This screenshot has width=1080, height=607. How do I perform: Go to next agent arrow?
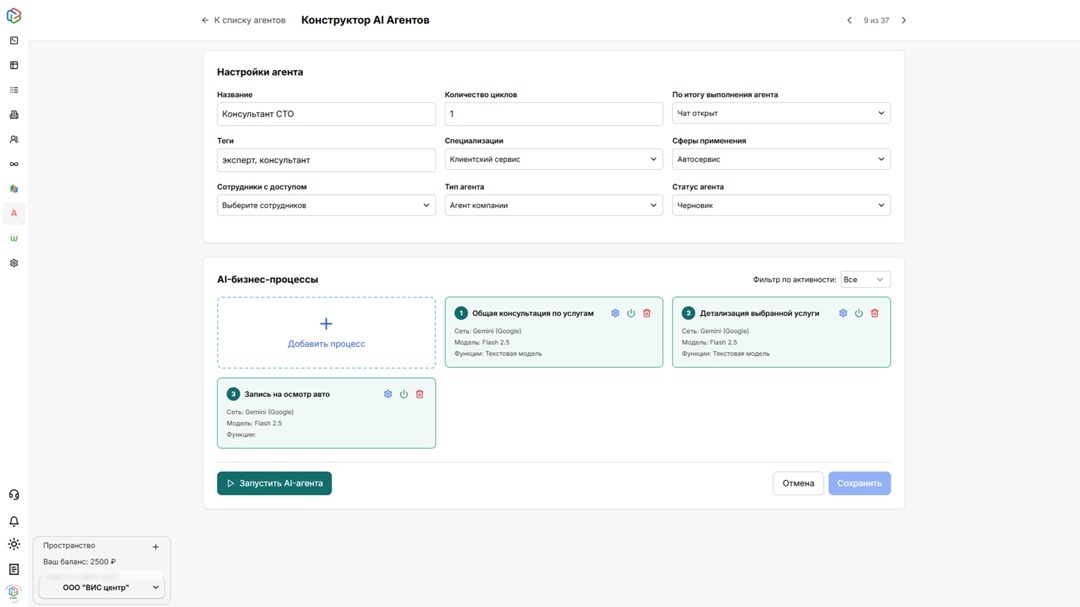click(904, 20)
